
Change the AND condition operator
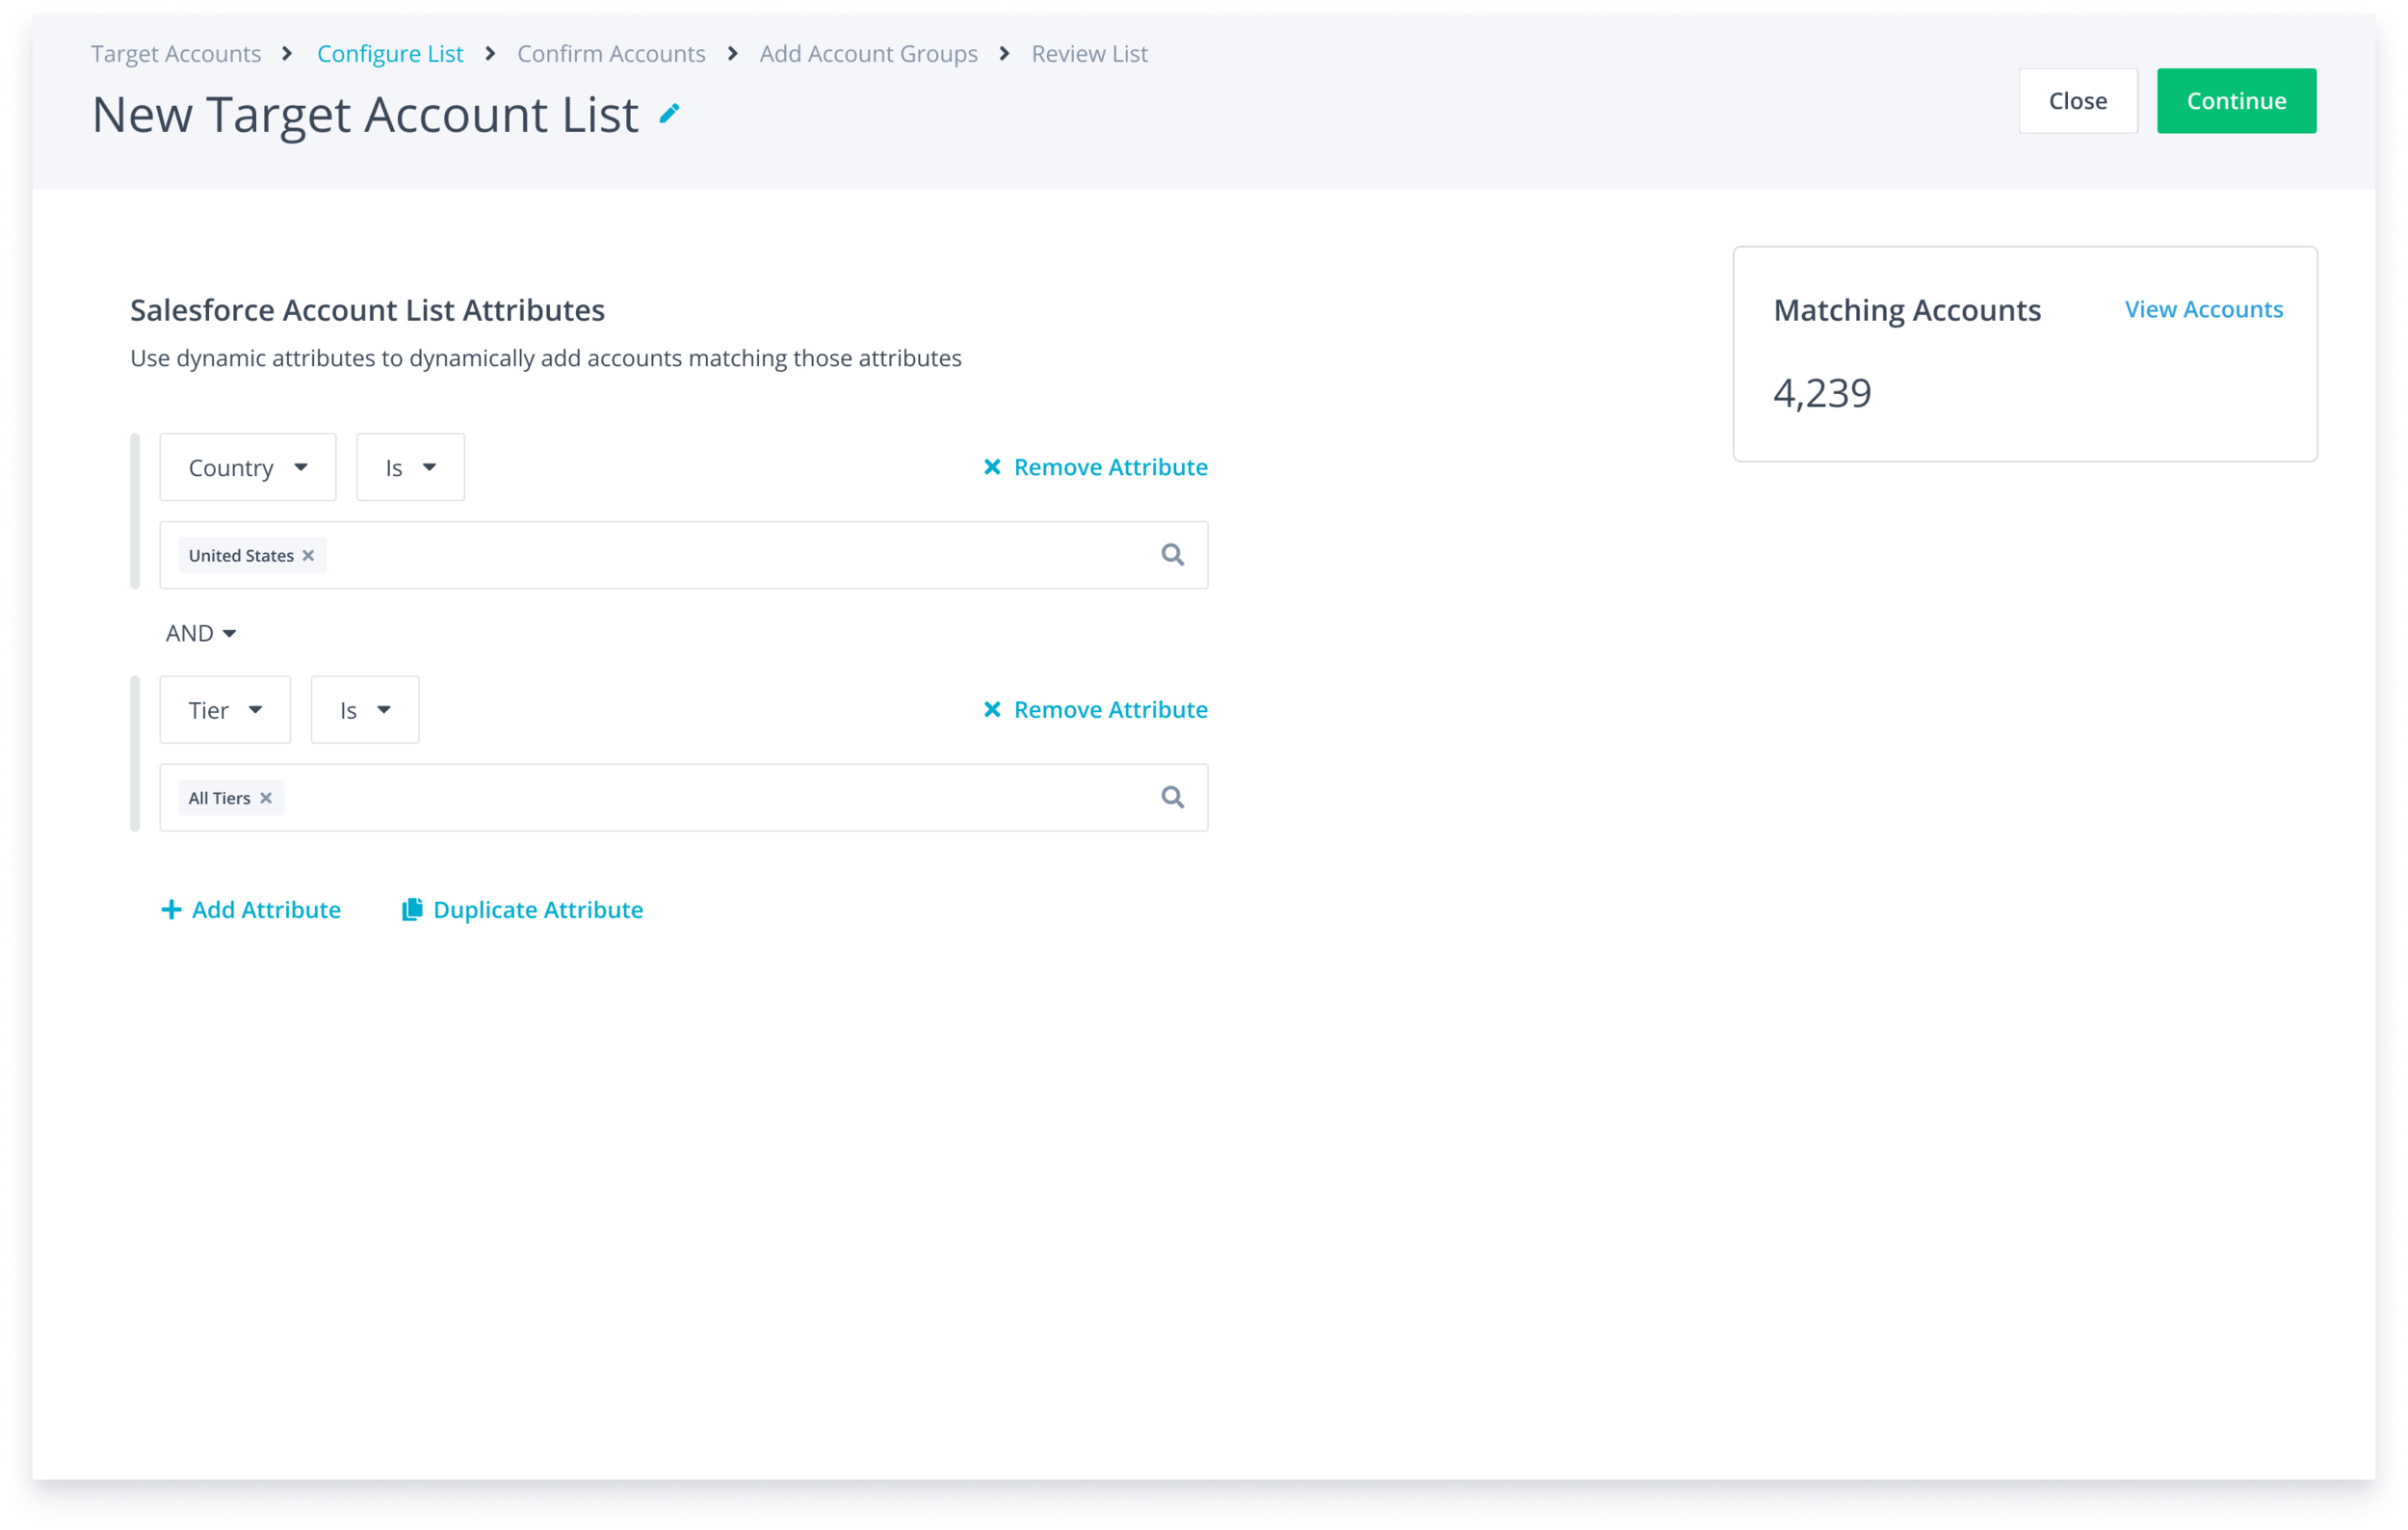pos(201,633)
